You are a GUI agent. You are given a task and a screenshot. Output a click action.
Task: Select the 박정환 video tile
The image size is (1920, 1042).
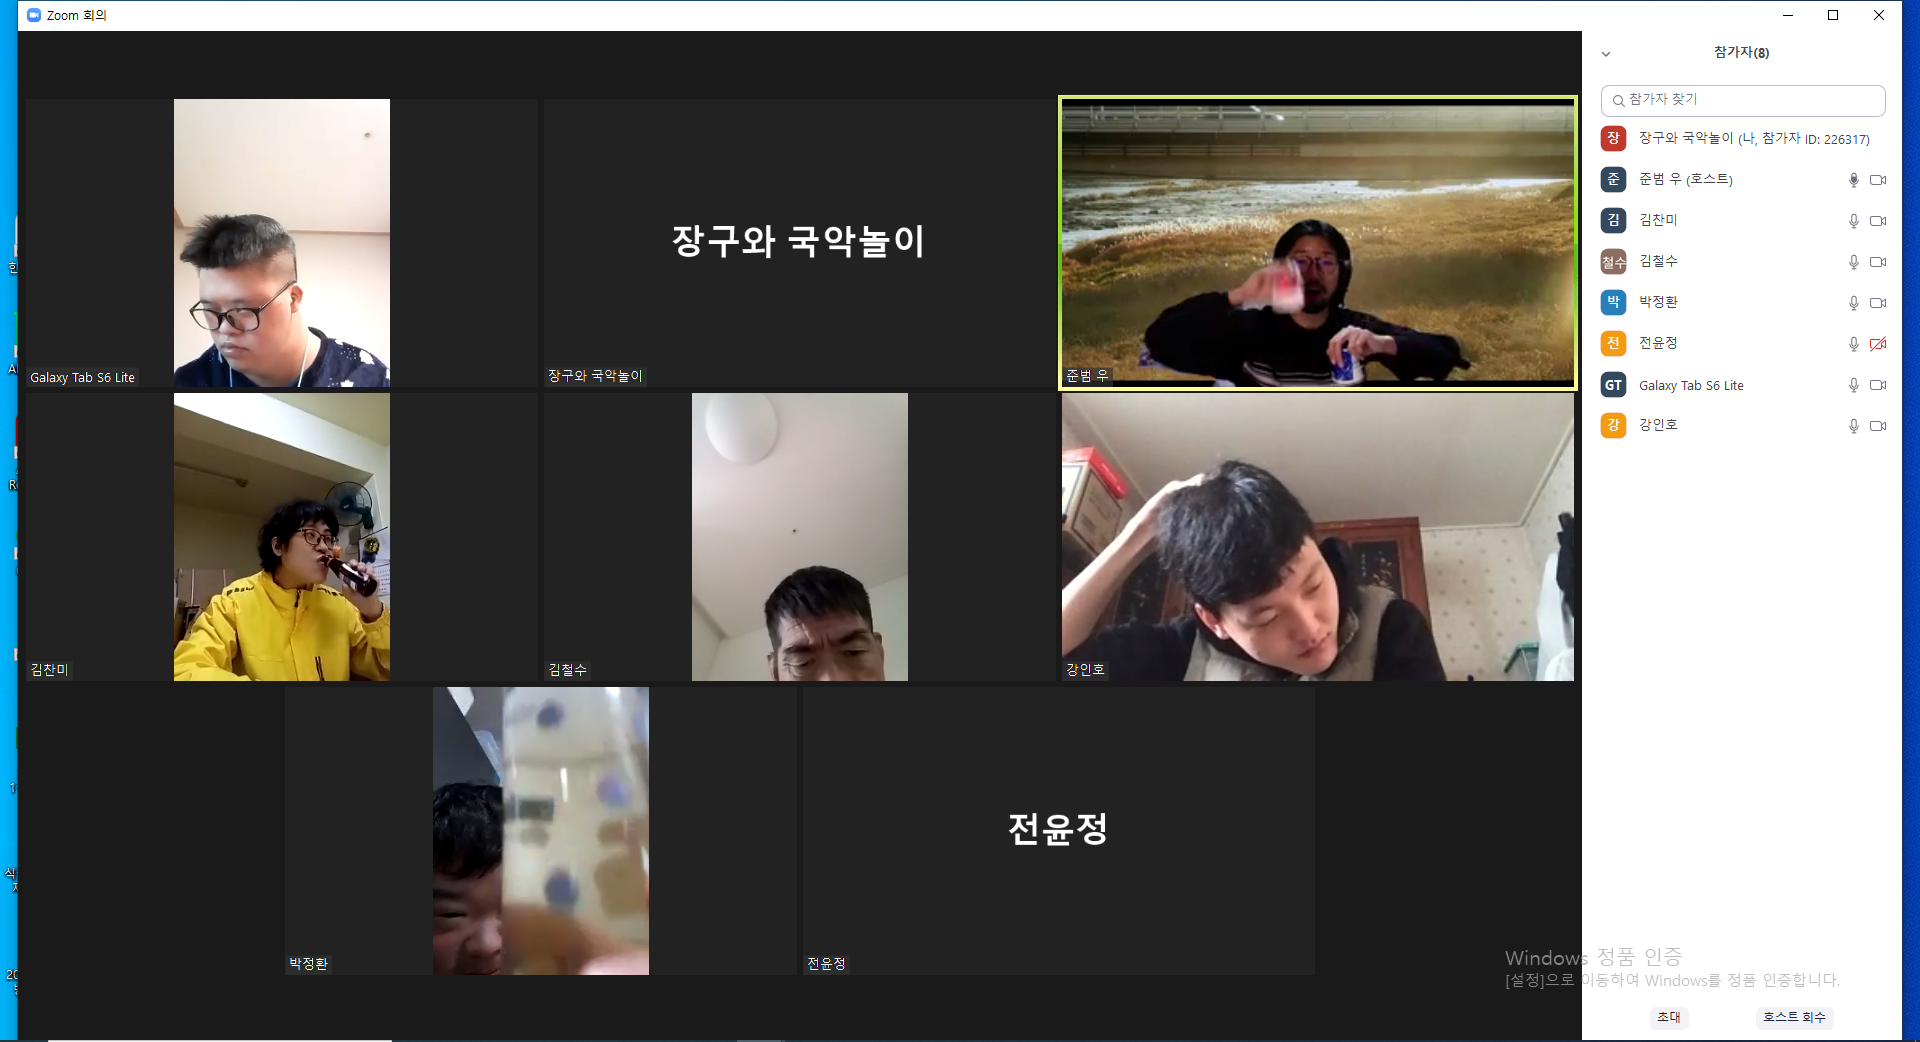click(x=541, y=831)
